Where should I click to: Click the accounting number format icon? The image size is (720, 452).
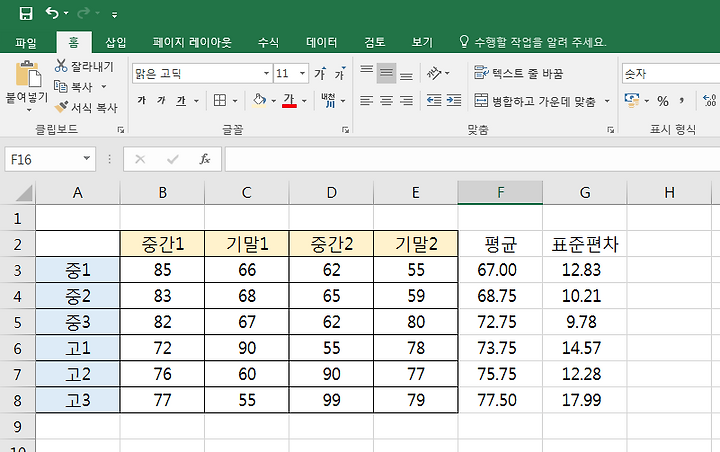click(632, 100)
